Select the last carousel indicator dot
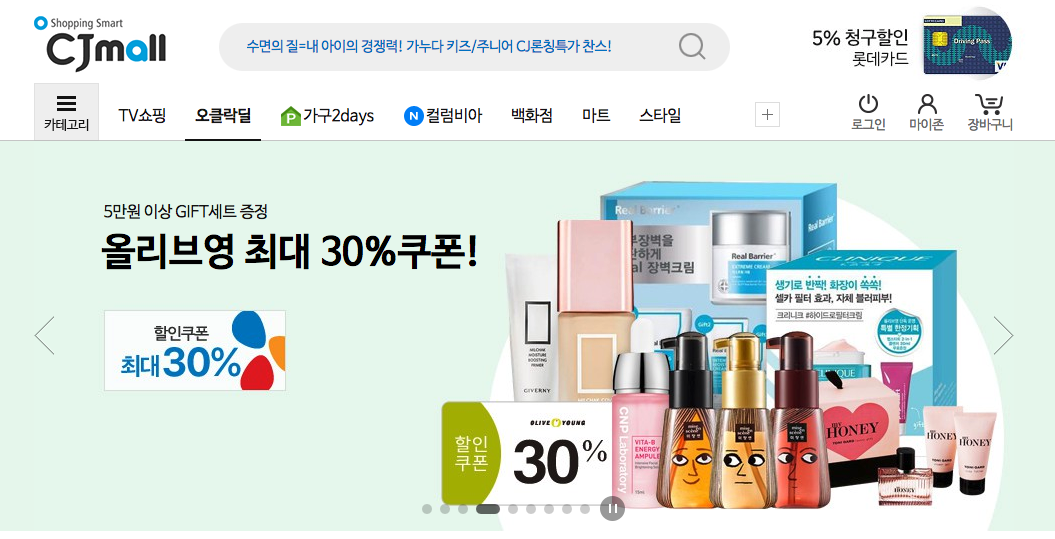The height and width of the screenshot is (539, 1055). pos(585,509)
